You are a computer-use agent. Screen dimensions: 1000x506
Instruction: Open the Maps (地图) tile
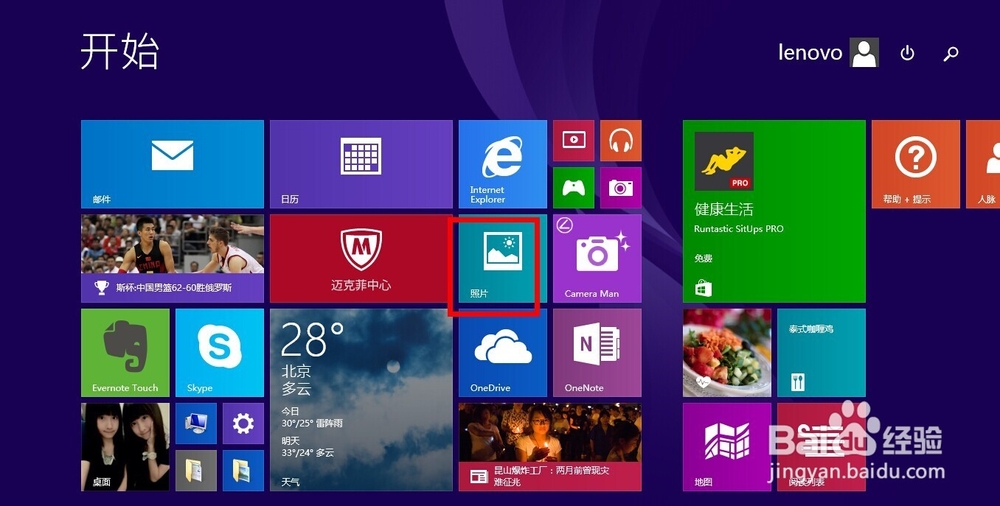point(727,447)
